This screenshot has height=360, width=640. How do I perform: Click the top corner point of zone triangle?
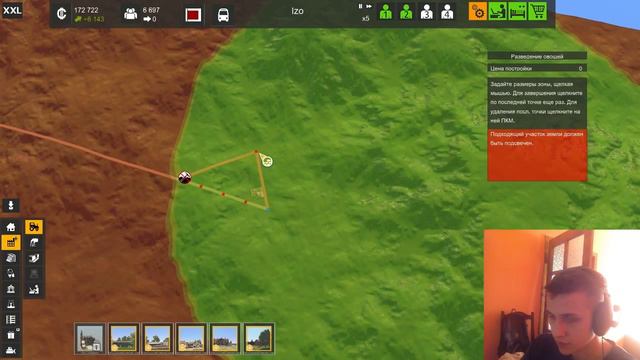256,152
